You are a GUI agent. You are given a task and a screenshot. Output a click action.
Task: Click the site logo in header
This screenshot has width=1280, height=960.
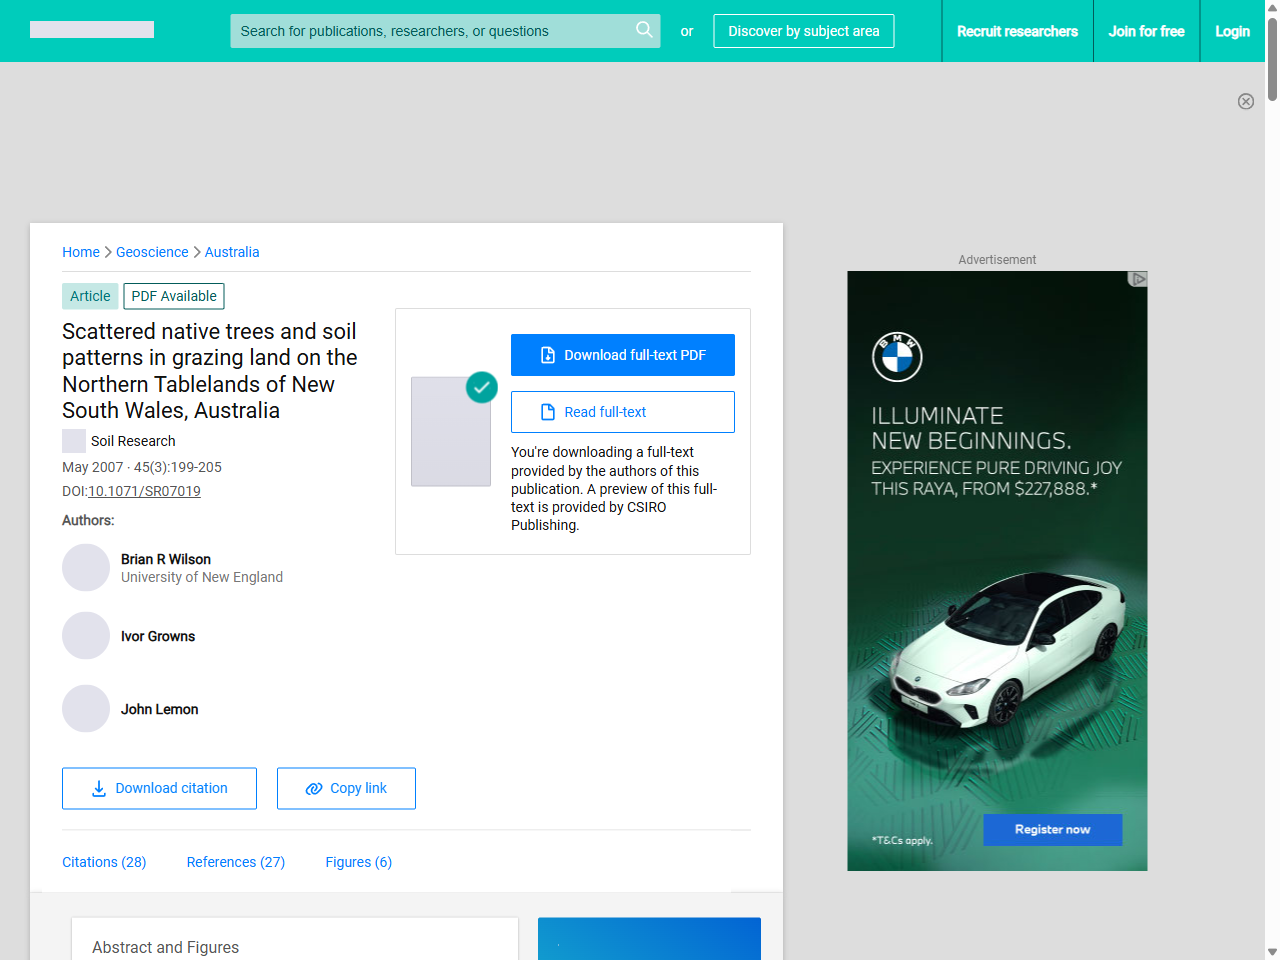[x=92, y=30]
